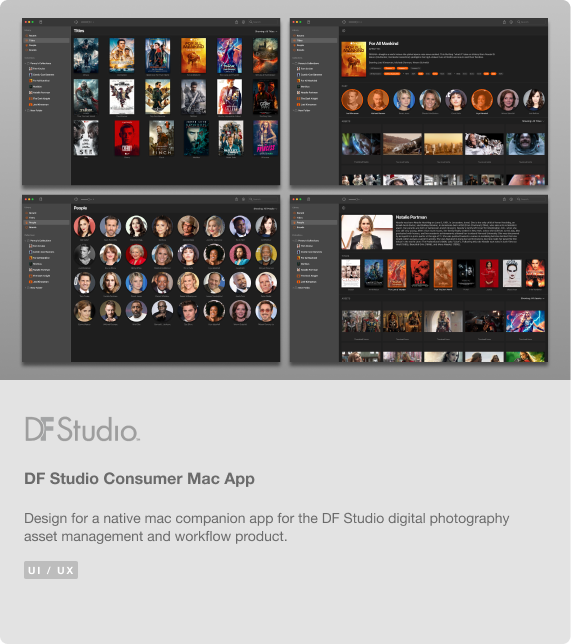Image resolution: width=571 pixels, height=644 pixels.
Task: Click the UI / UX tag
Action: click(51, 570)
